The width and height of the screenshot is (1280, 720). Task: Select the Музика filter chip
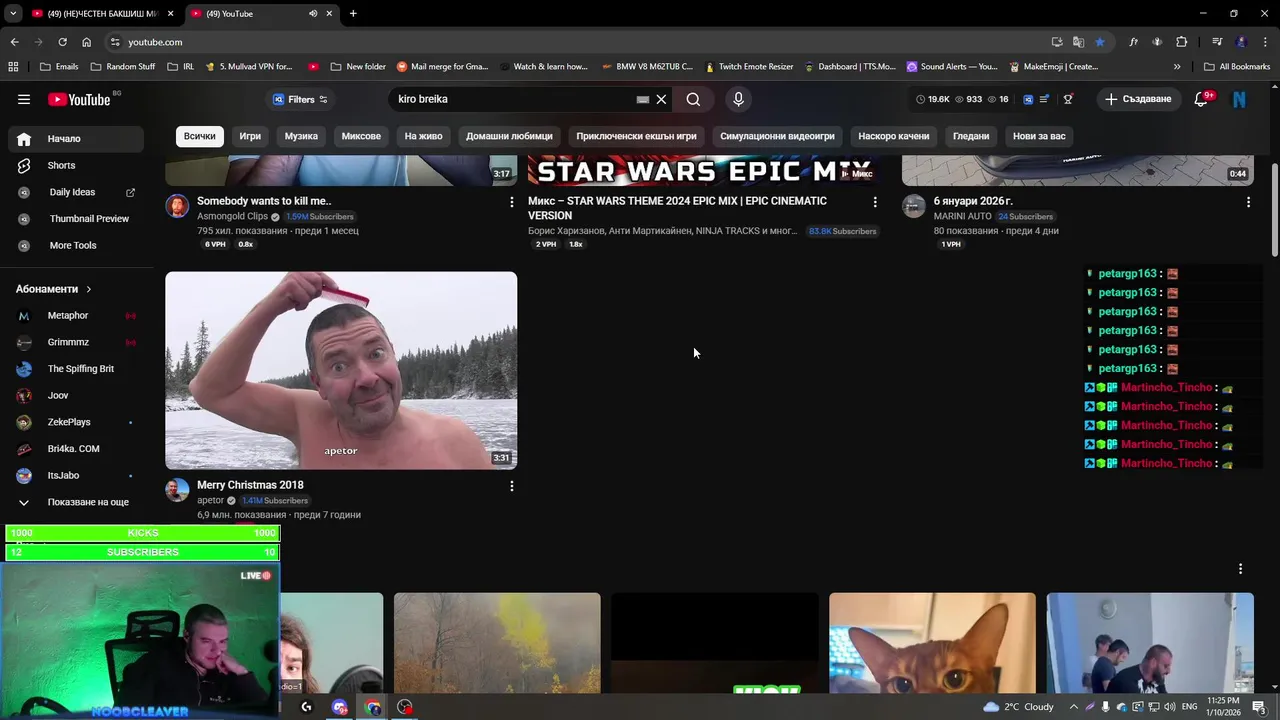pos(301,136)
